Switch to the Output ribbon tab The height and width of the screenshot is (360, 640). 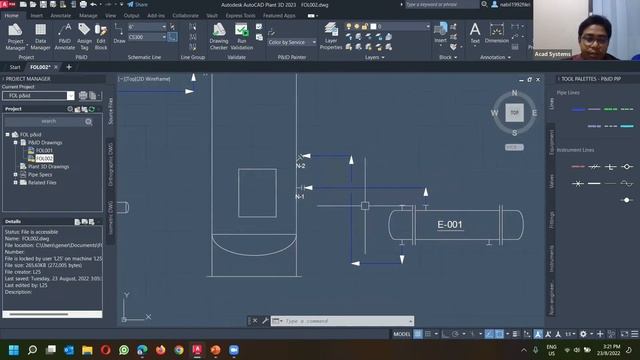click(x=131, y=16)
